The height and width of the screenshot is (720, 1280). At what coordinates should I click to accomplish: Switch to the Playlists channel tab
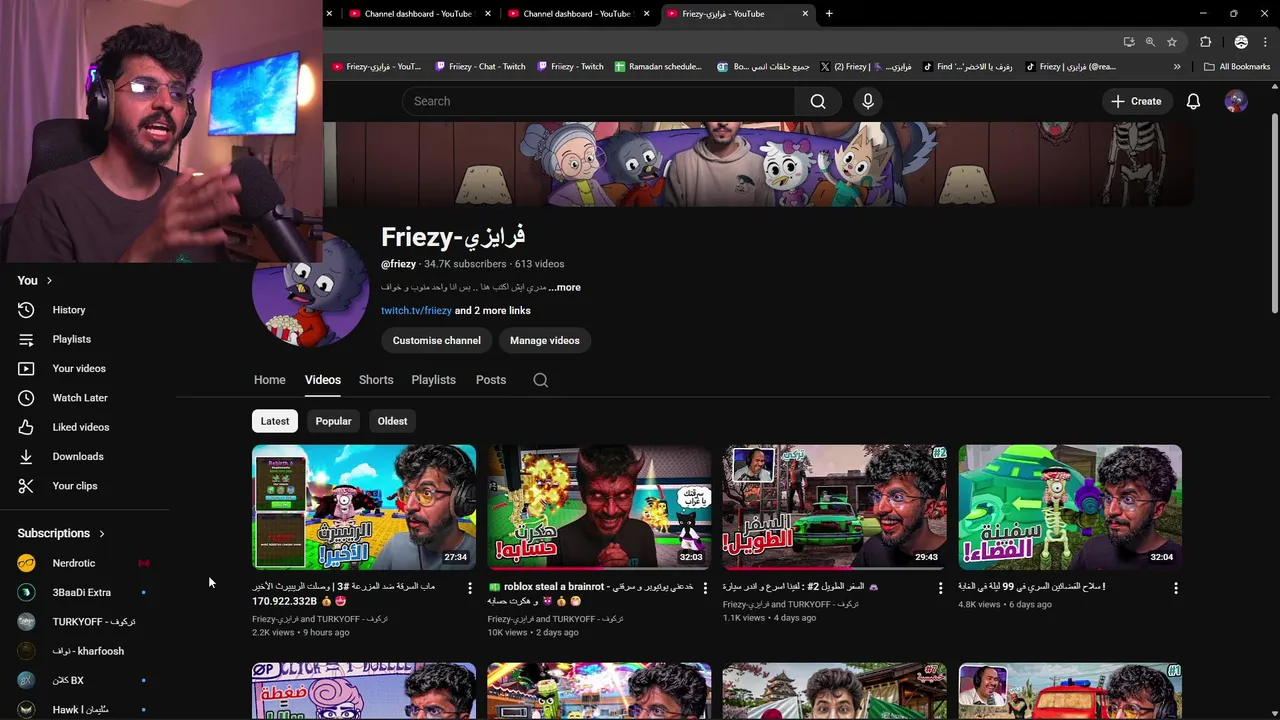433,380
